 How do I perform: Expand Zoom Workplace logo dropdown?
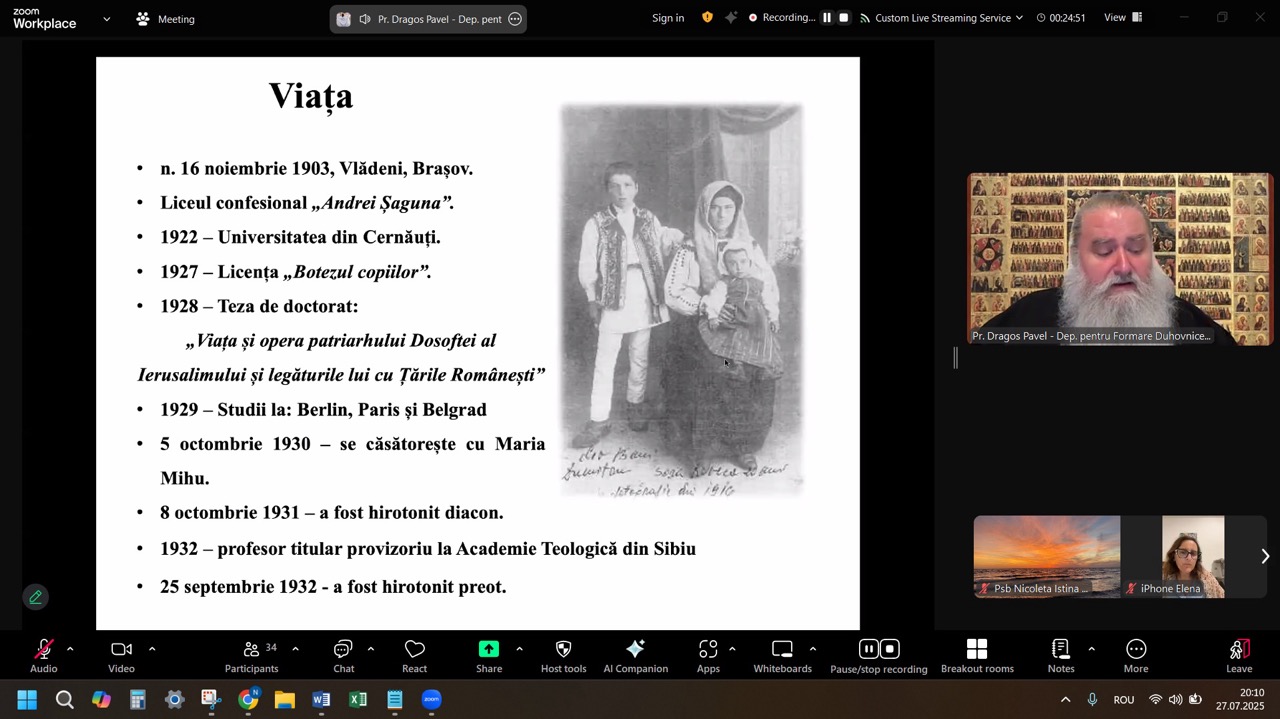pos(107,19)
